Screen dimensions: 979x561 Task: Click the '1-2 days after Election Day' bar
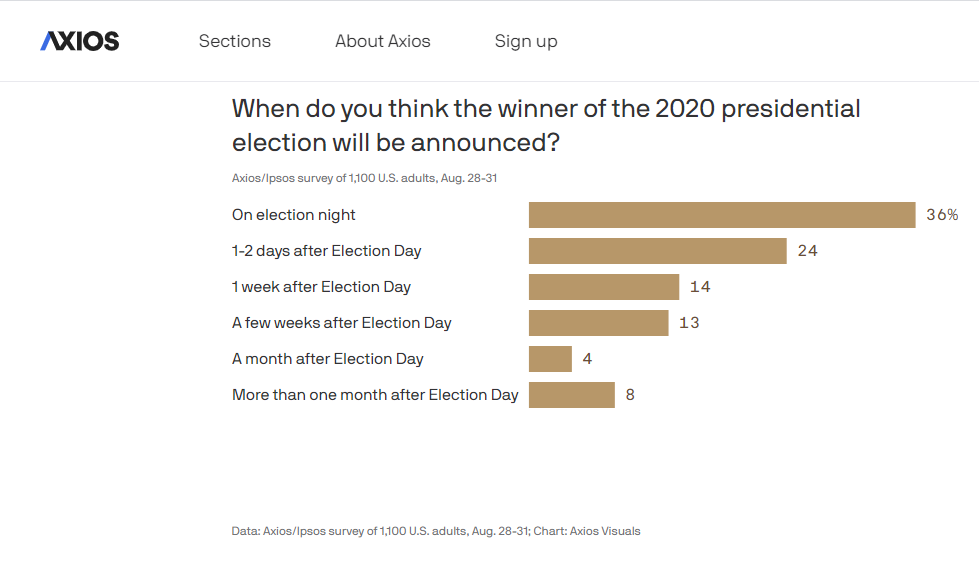click(657, 251)
